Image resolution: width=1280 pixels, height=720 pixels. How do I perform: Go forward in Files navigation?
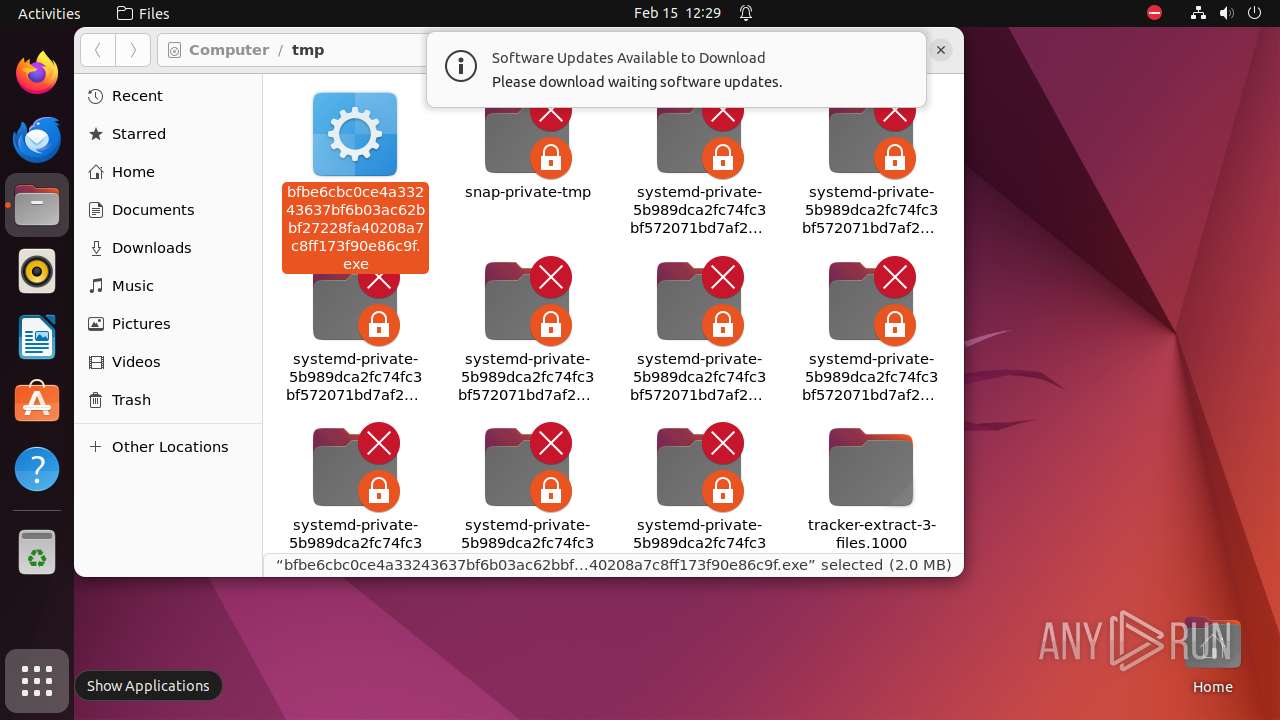click(x=133, y=50)
